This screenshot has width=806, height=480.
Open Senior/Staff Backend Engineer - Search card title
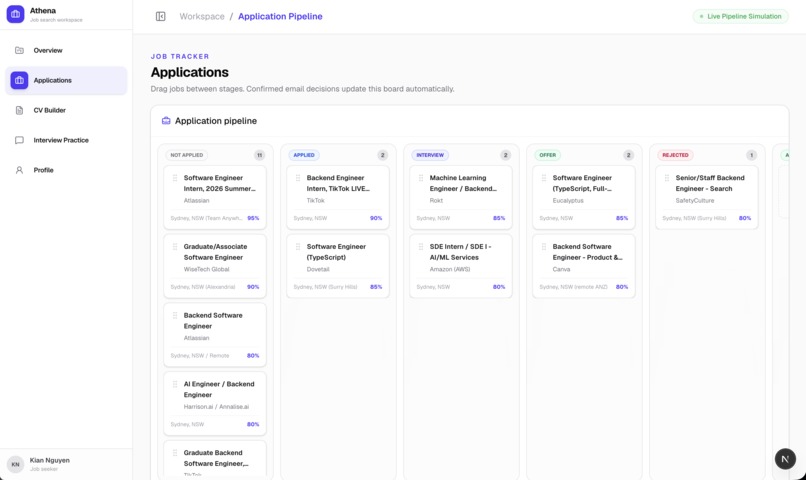[710, 183]
